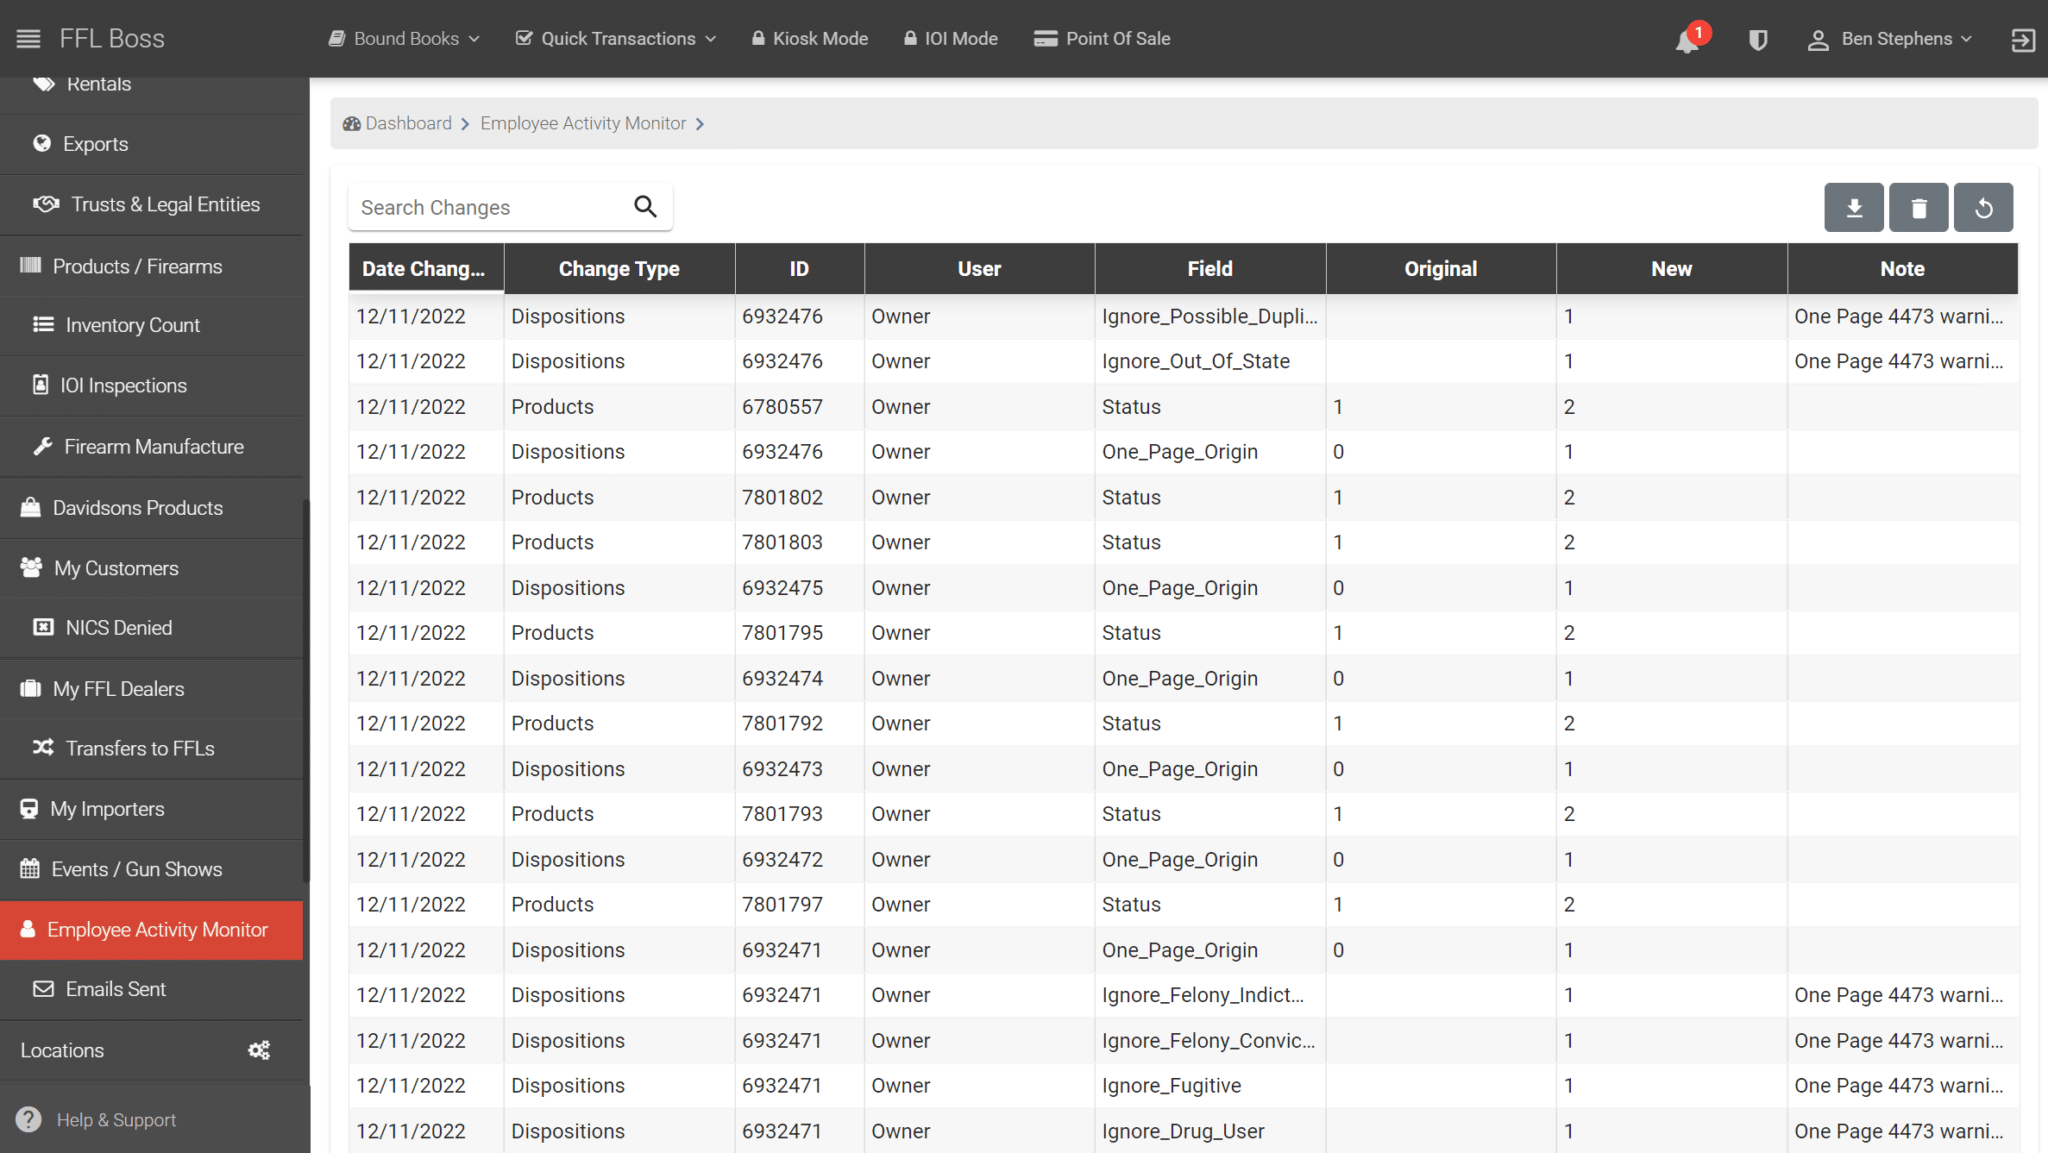Screen dimensions: 2048x1153
Task: Click the shield icon in top bar
Action: point(1757,40)
